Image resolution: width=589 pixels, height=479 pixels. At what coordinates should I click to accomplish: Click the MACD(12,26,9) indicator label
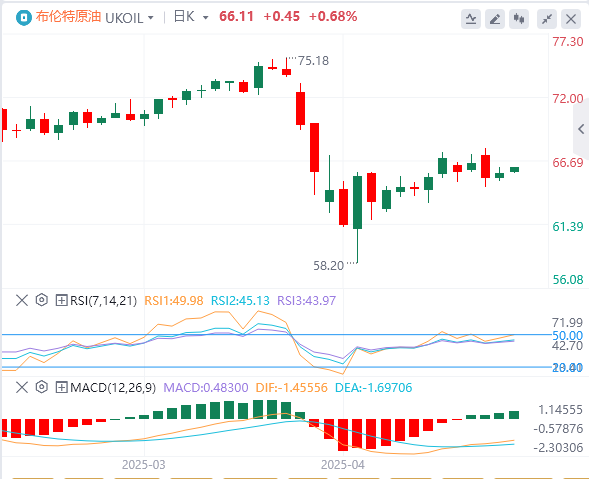coord(113,387)
